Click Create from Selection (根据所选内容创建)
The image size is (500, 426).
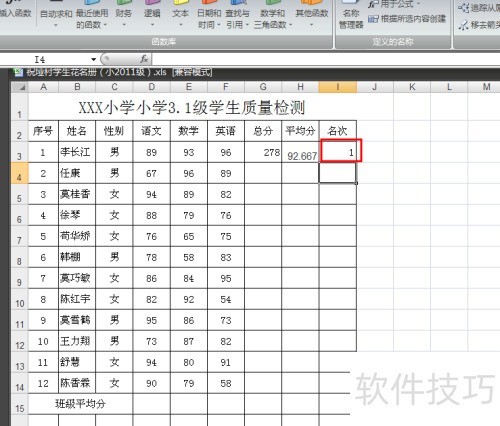click(407, 19)
